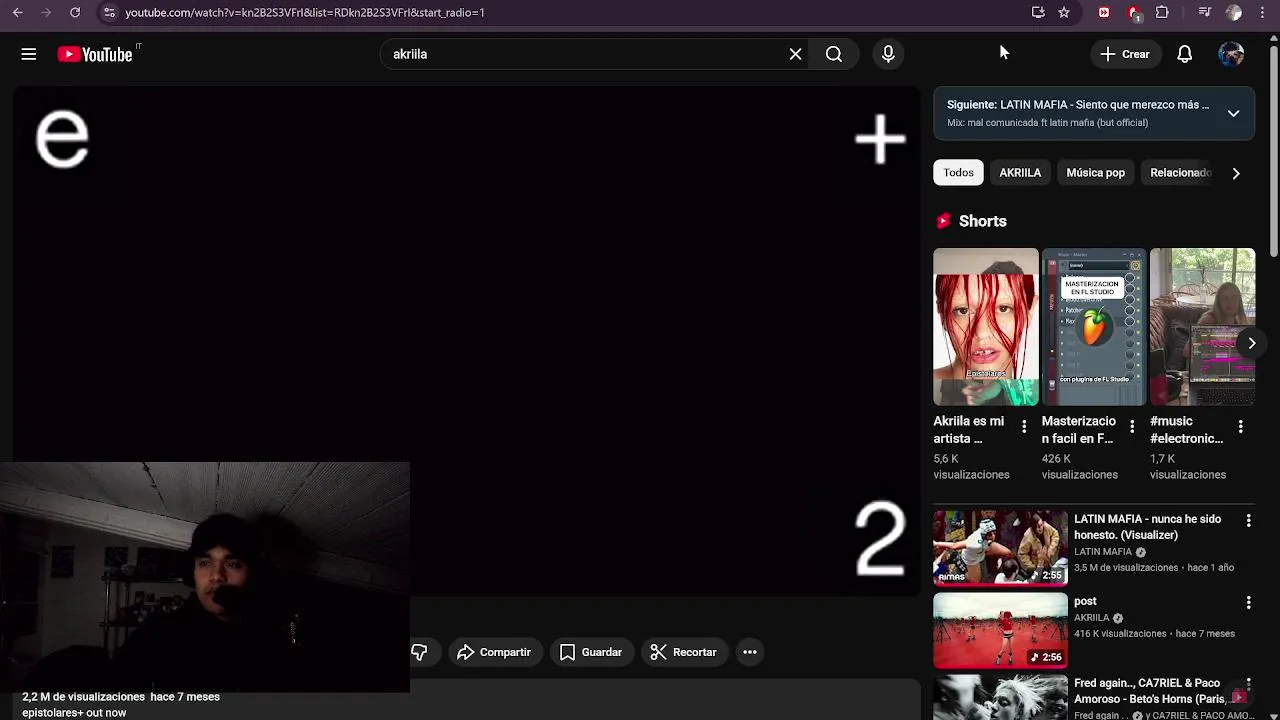
Task: Open the account avatar menu
Action: [x=1231, y=54]
